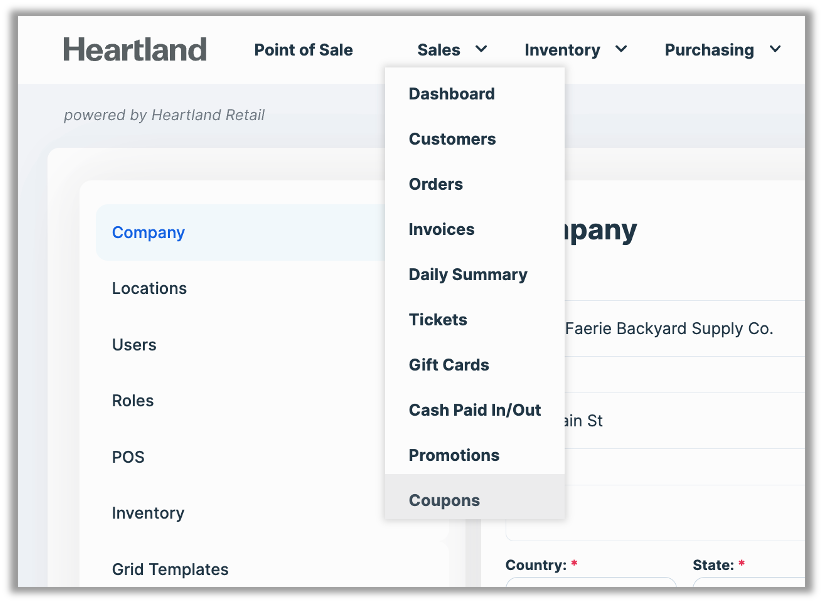
Task: Expand the Purchasing dropdown menu
Action: coord(722,50)
